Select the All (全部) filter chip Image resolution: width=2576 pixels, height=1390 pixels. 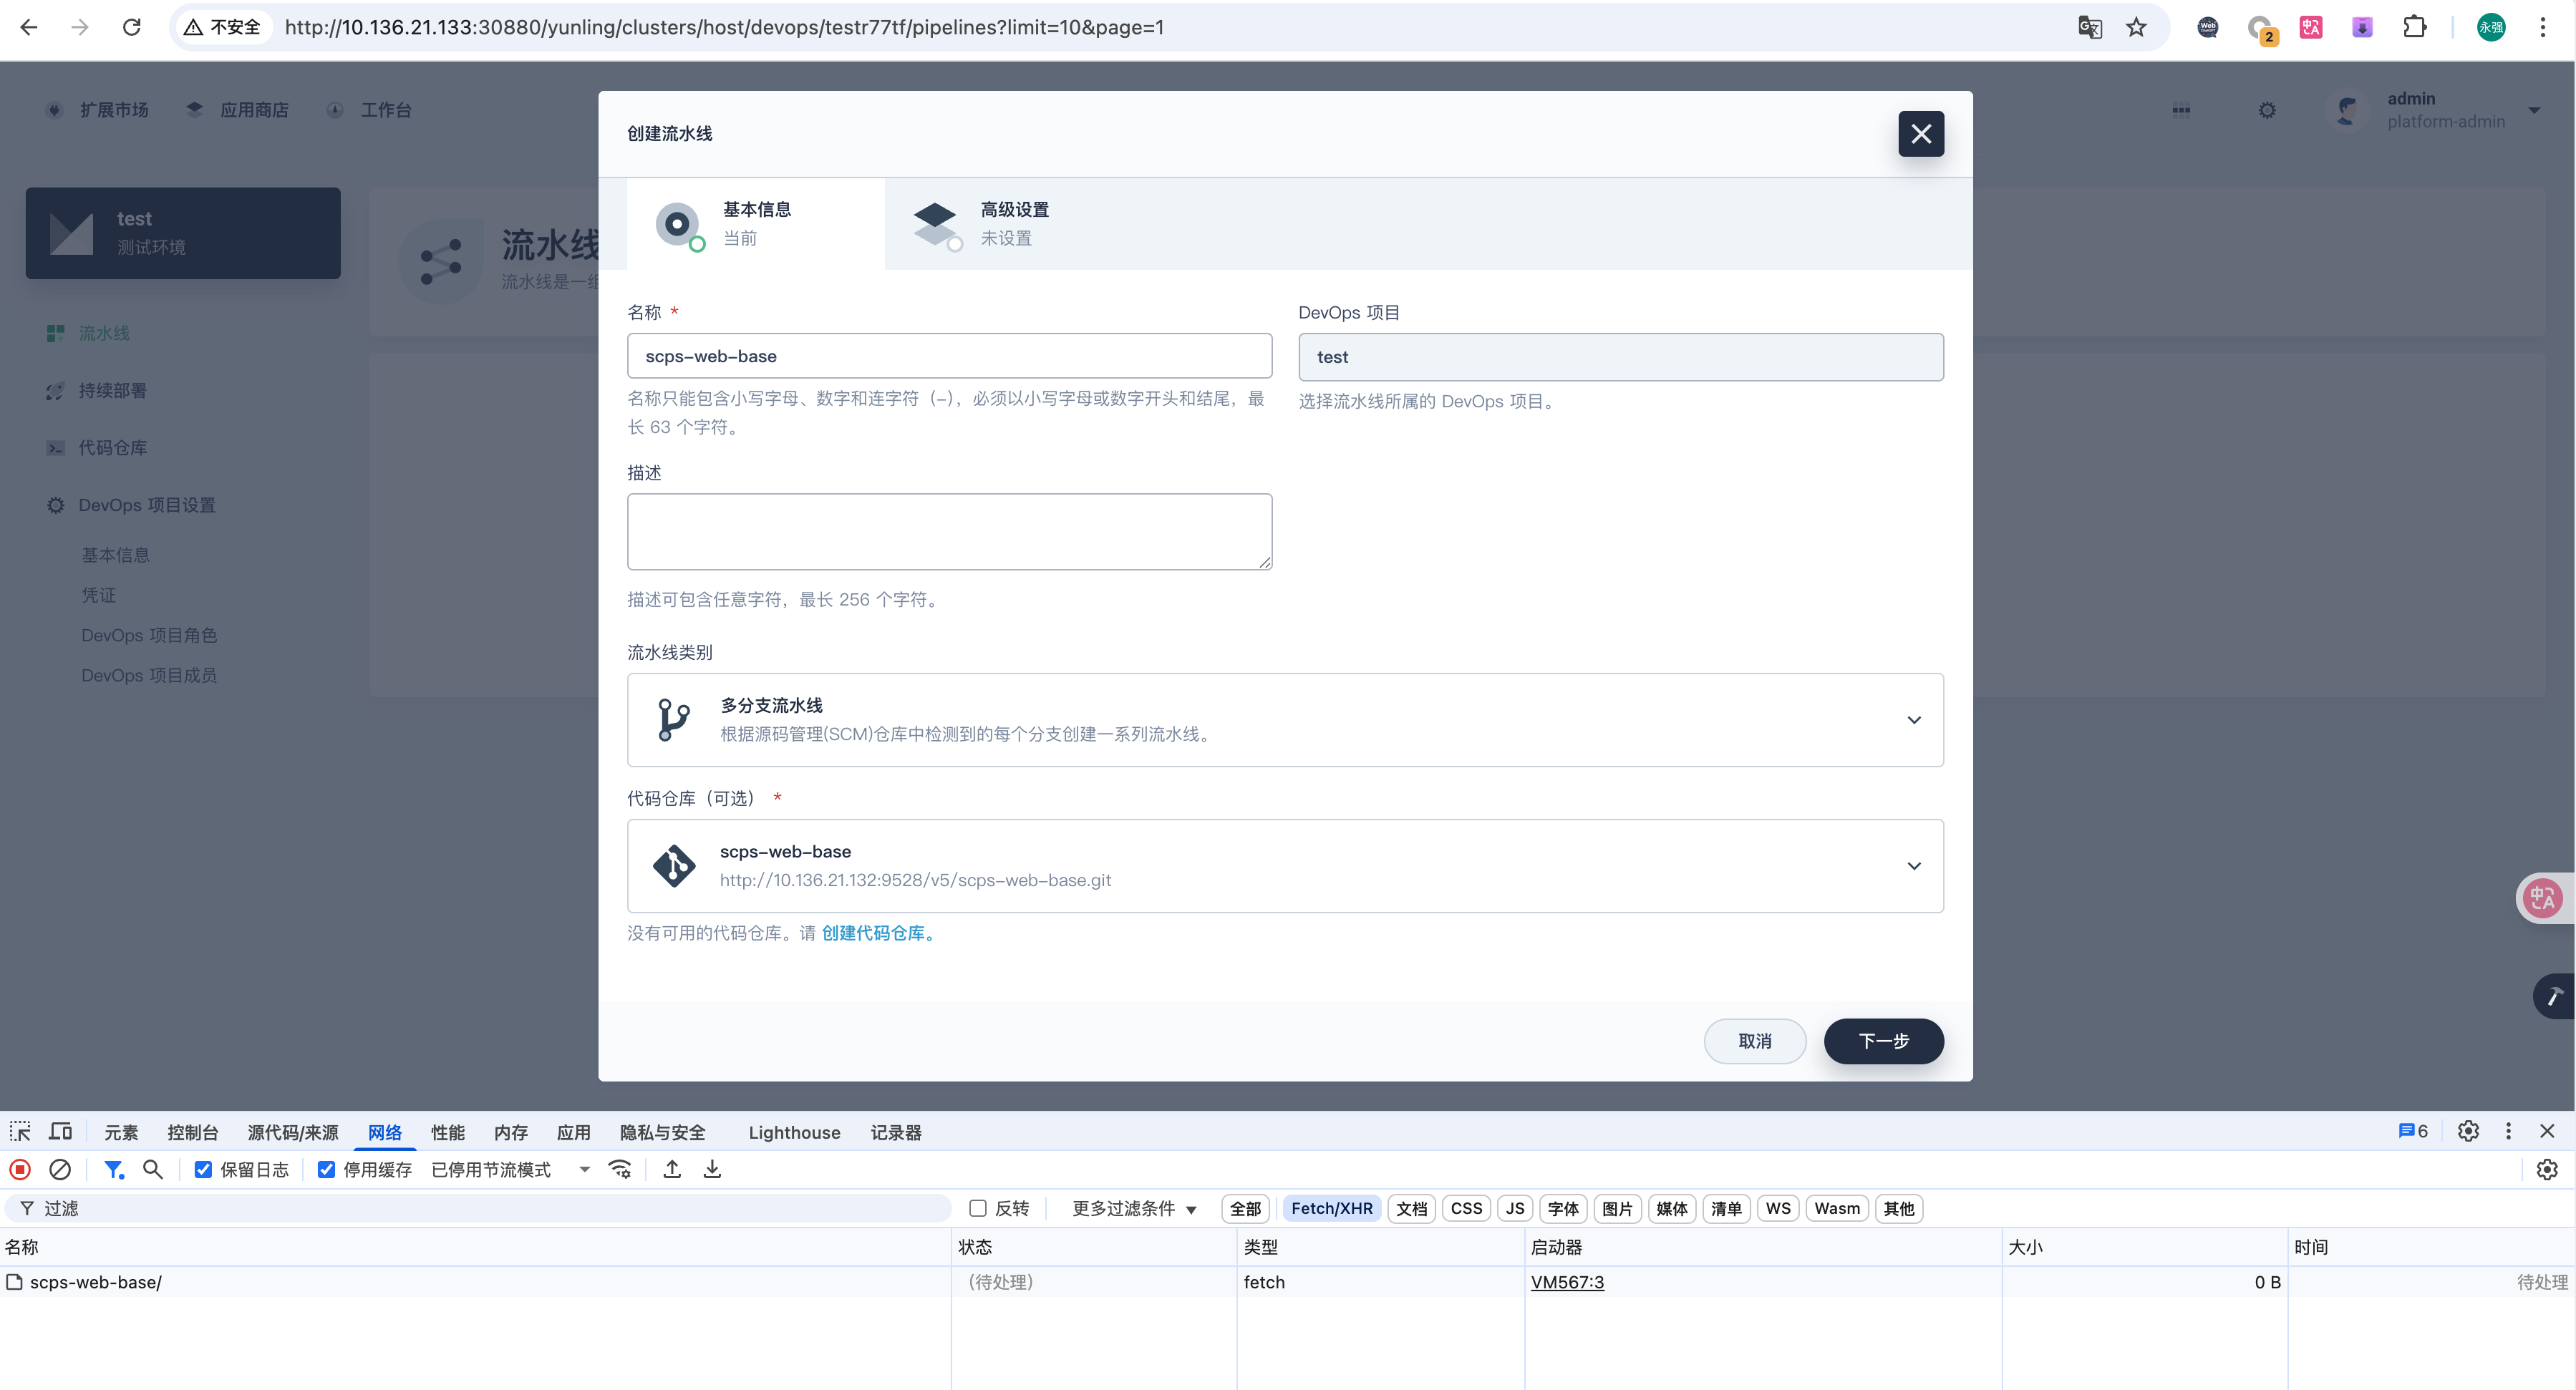pyautogui.click(x=1245, y=1208)
